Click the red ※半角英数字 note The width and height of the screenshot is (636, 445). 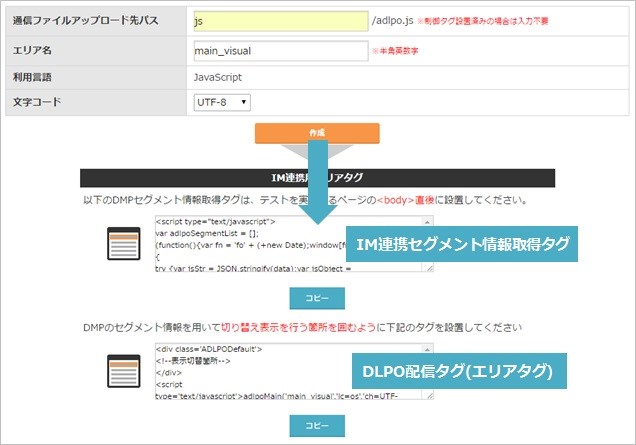click(x=395, y=51)
